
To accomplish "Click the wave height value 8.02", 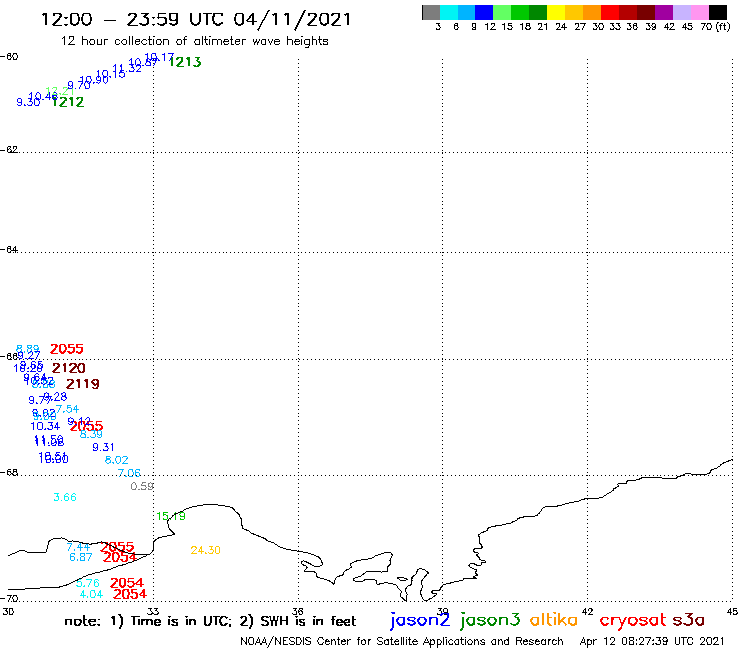I will point(117,460).
